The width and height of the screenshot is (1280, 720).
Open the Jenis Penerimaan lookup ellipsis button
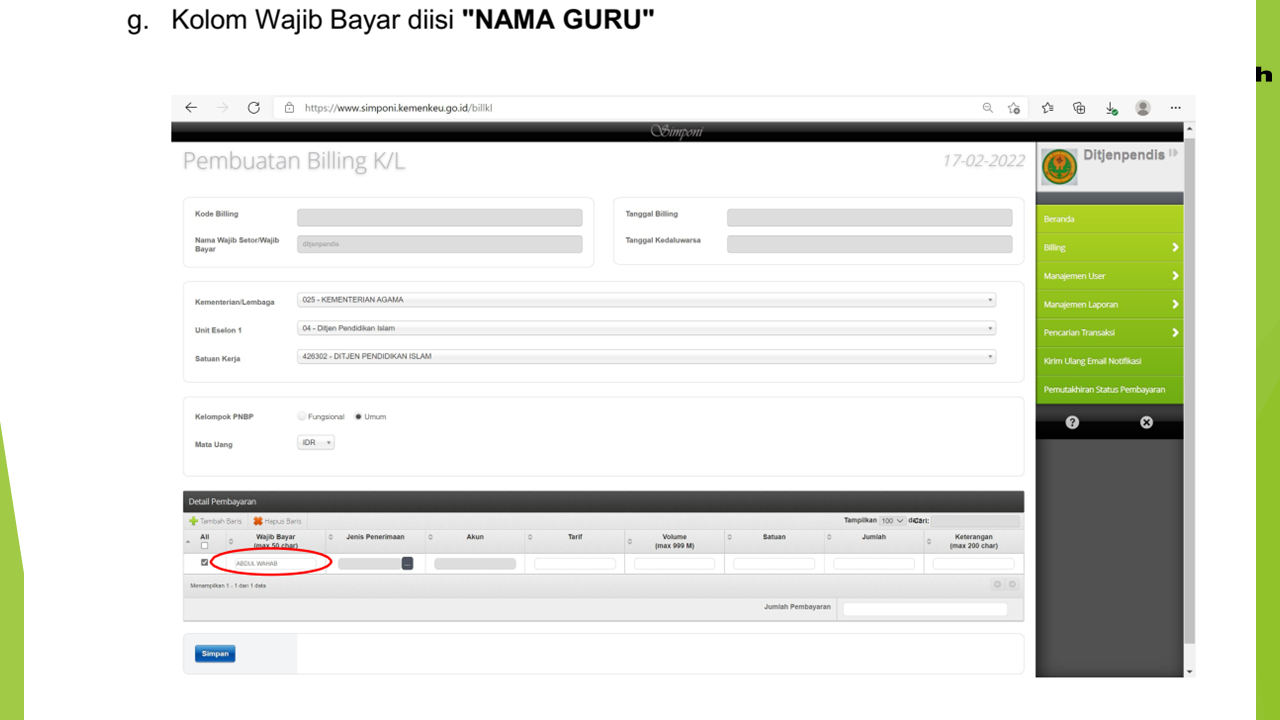click(407, 564)
